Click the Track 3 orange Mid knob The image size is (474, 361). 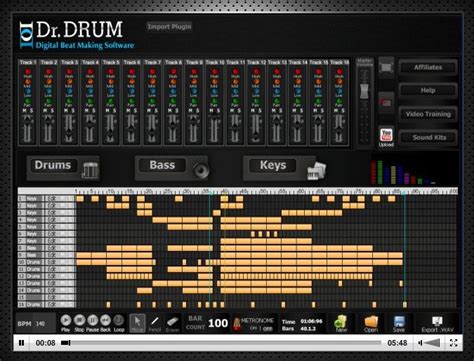(69, 81)
